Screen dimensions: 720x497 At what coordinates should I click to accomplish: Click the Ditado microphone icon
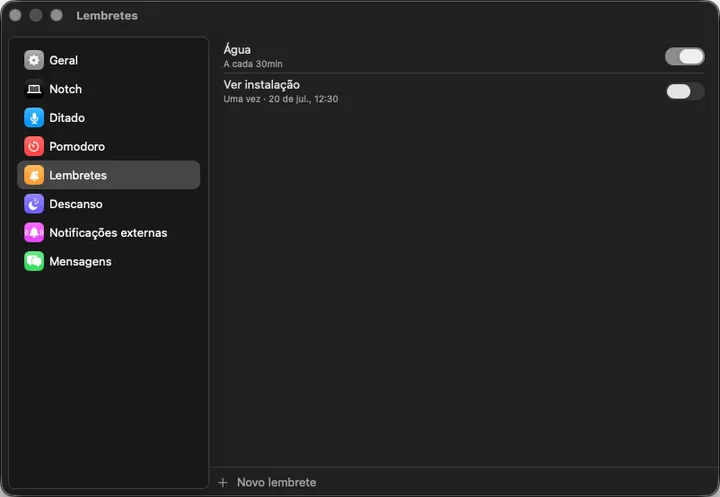coord(34,118)
